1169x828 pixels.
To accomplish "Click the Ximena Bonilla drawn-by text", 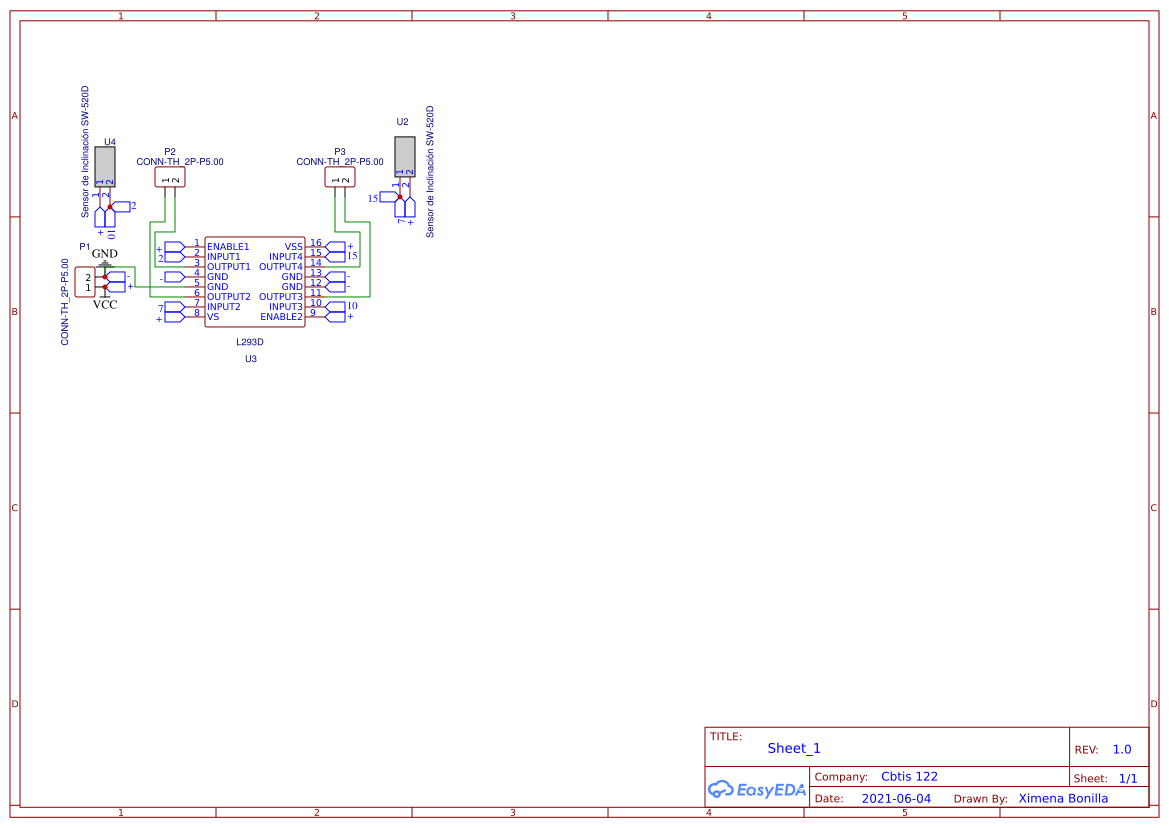I will point(1062,798).
